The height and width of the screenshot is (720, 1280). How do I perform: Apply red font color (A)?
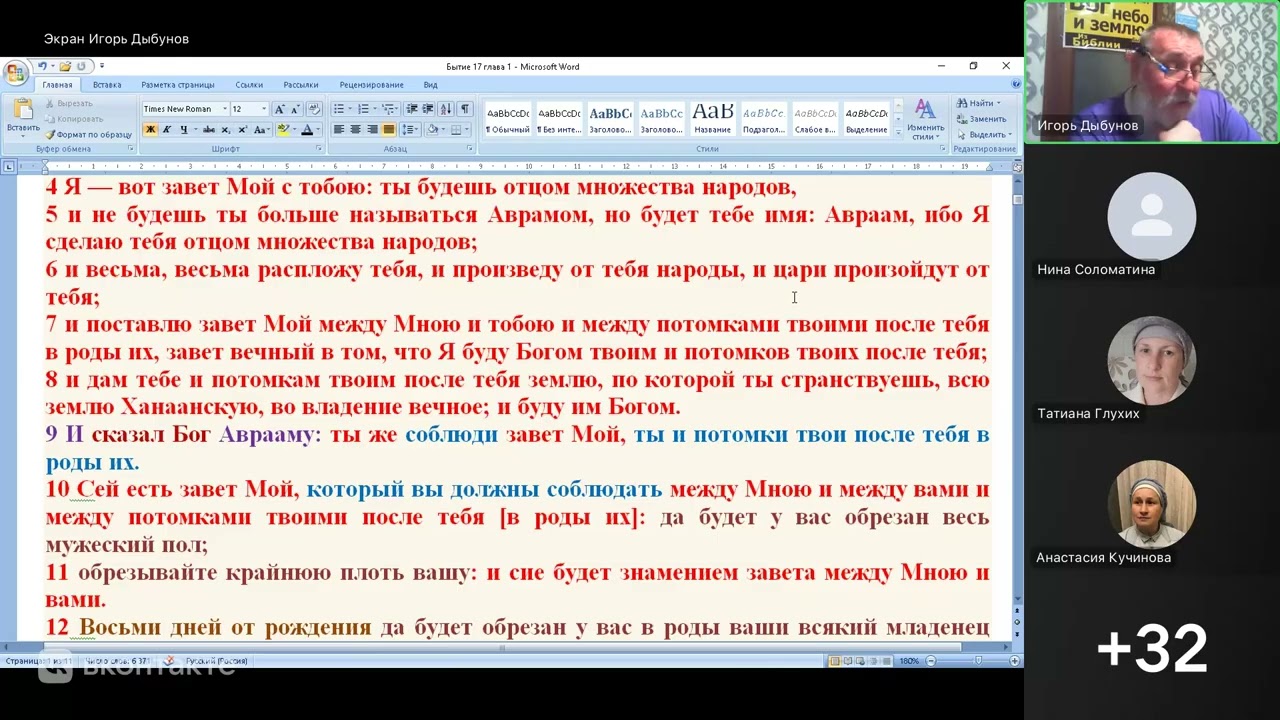click(306, 130)
